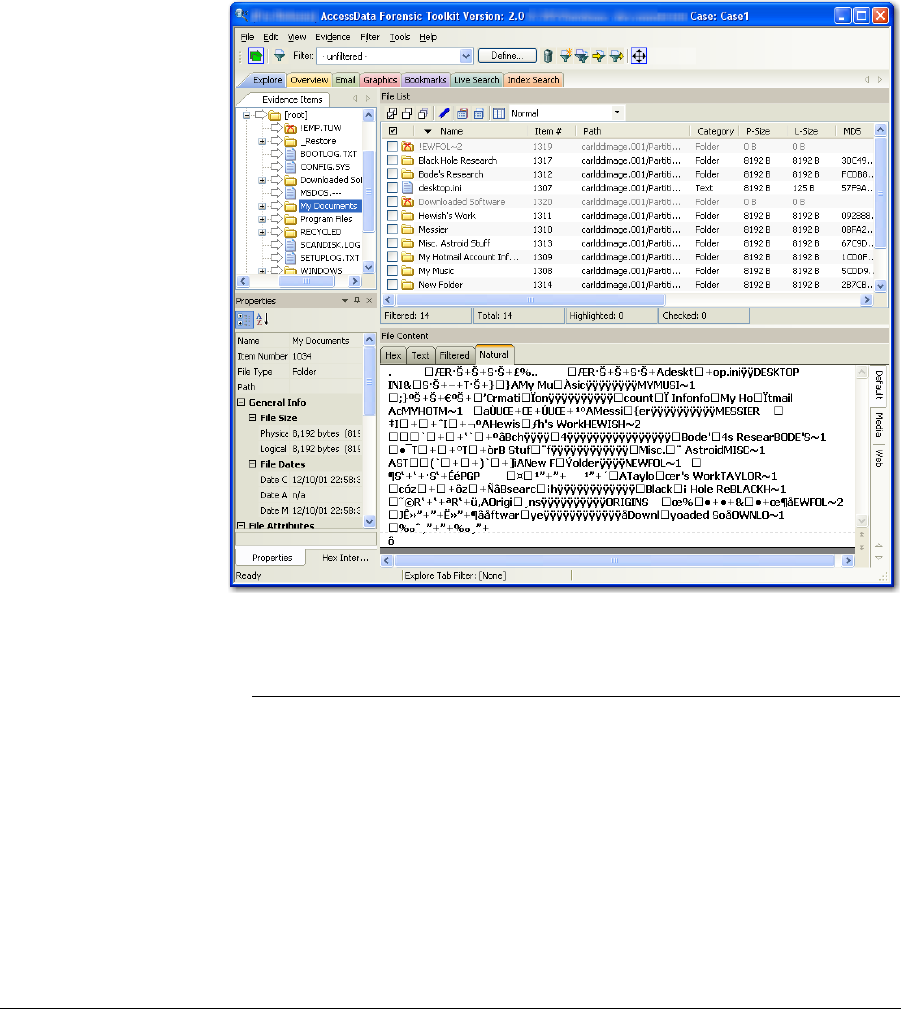
Task: Sort by the Category column header
Action: tap(715, 131)
